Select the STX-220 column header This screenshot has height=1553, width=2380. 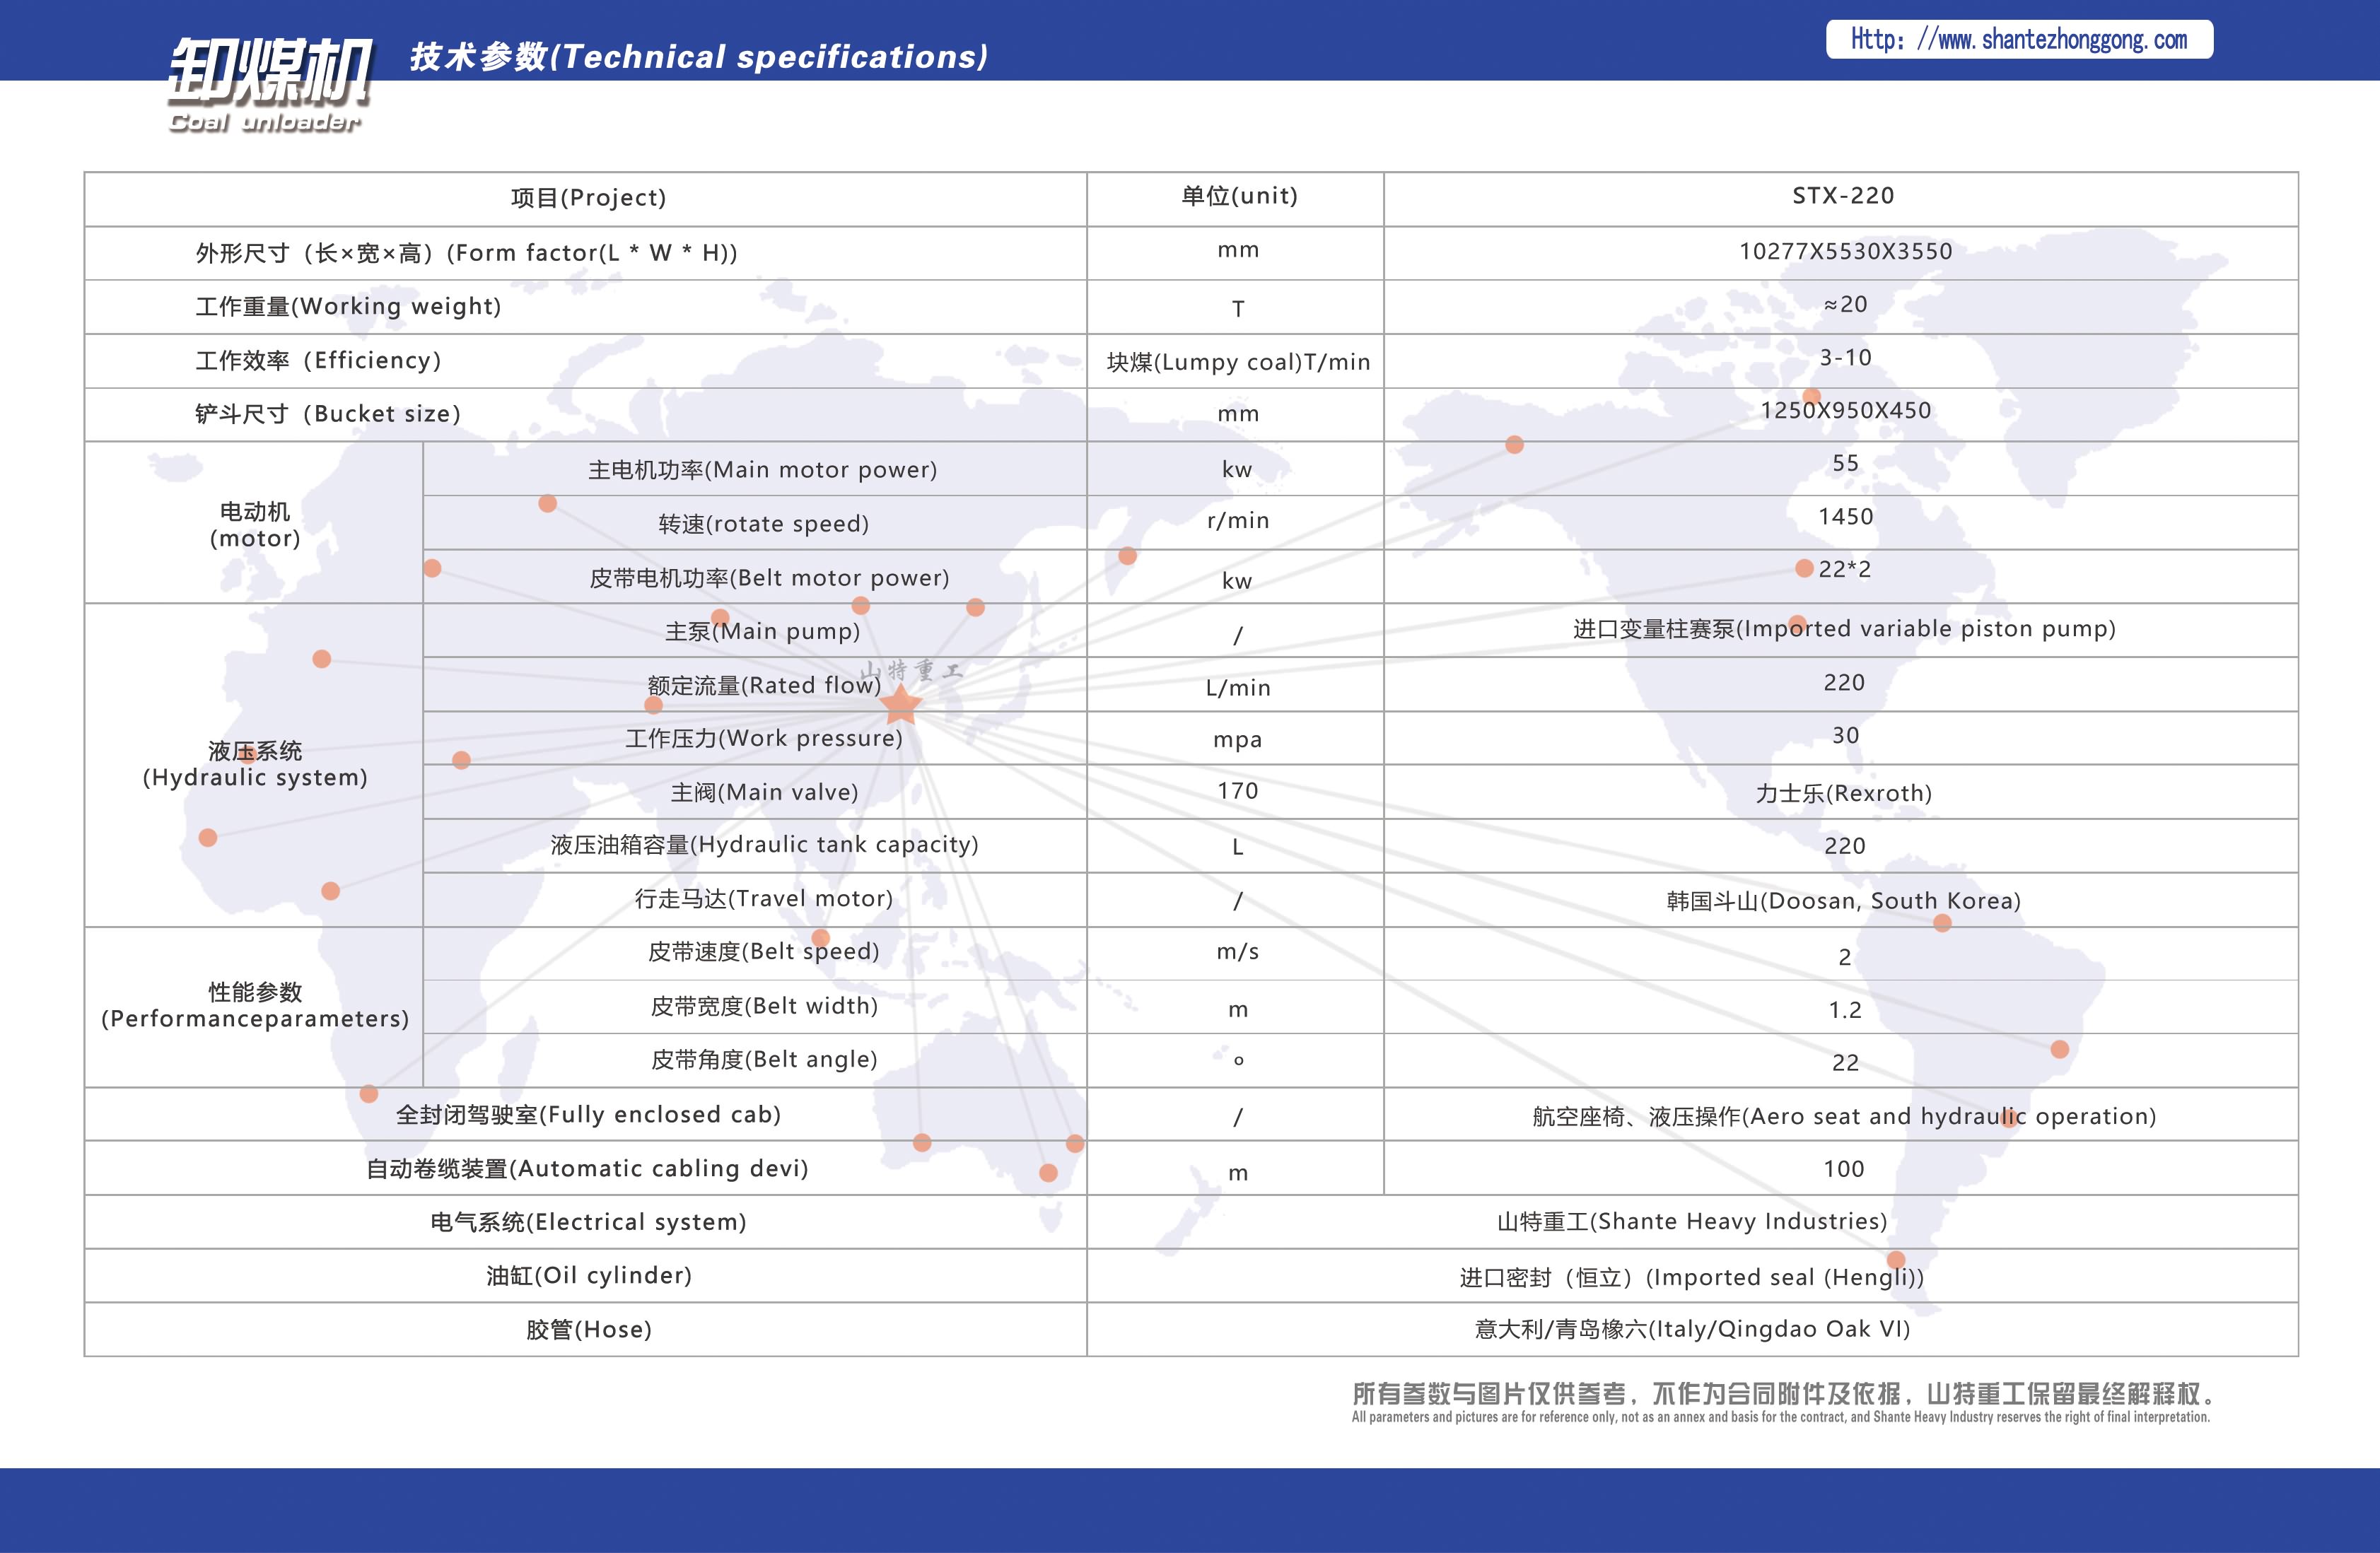point(1845,196)
